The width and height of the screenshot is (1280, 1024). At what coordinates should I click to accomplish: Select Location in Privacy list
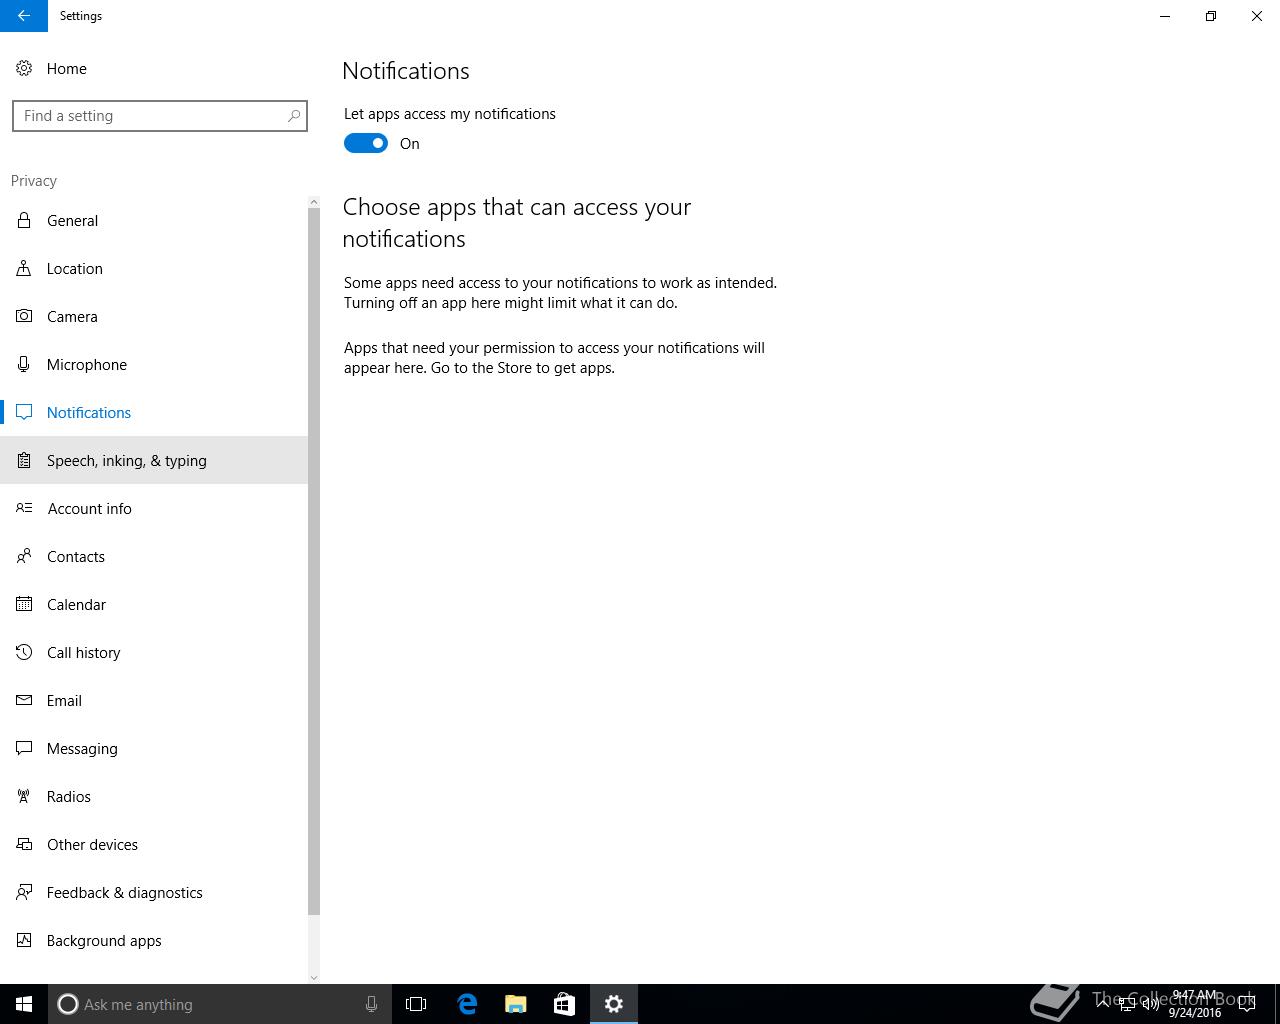[154, 268]
